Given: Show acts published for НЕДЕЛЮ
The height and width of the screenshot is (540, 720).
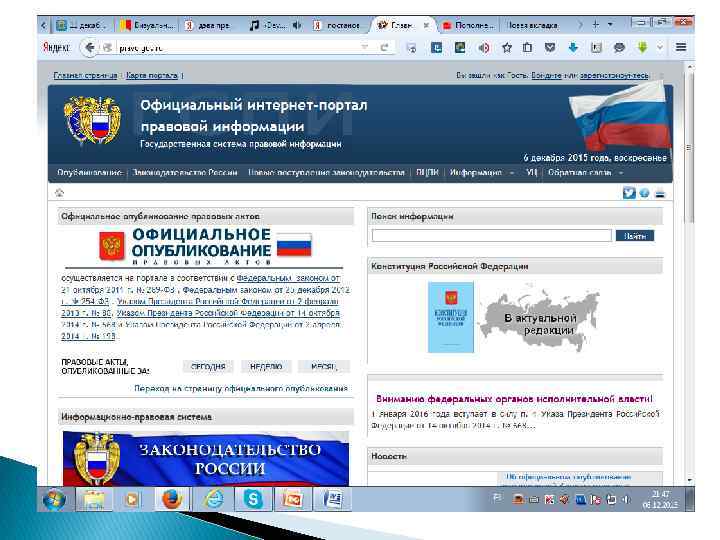Looking at the screenshot, I should click(266, 366).
